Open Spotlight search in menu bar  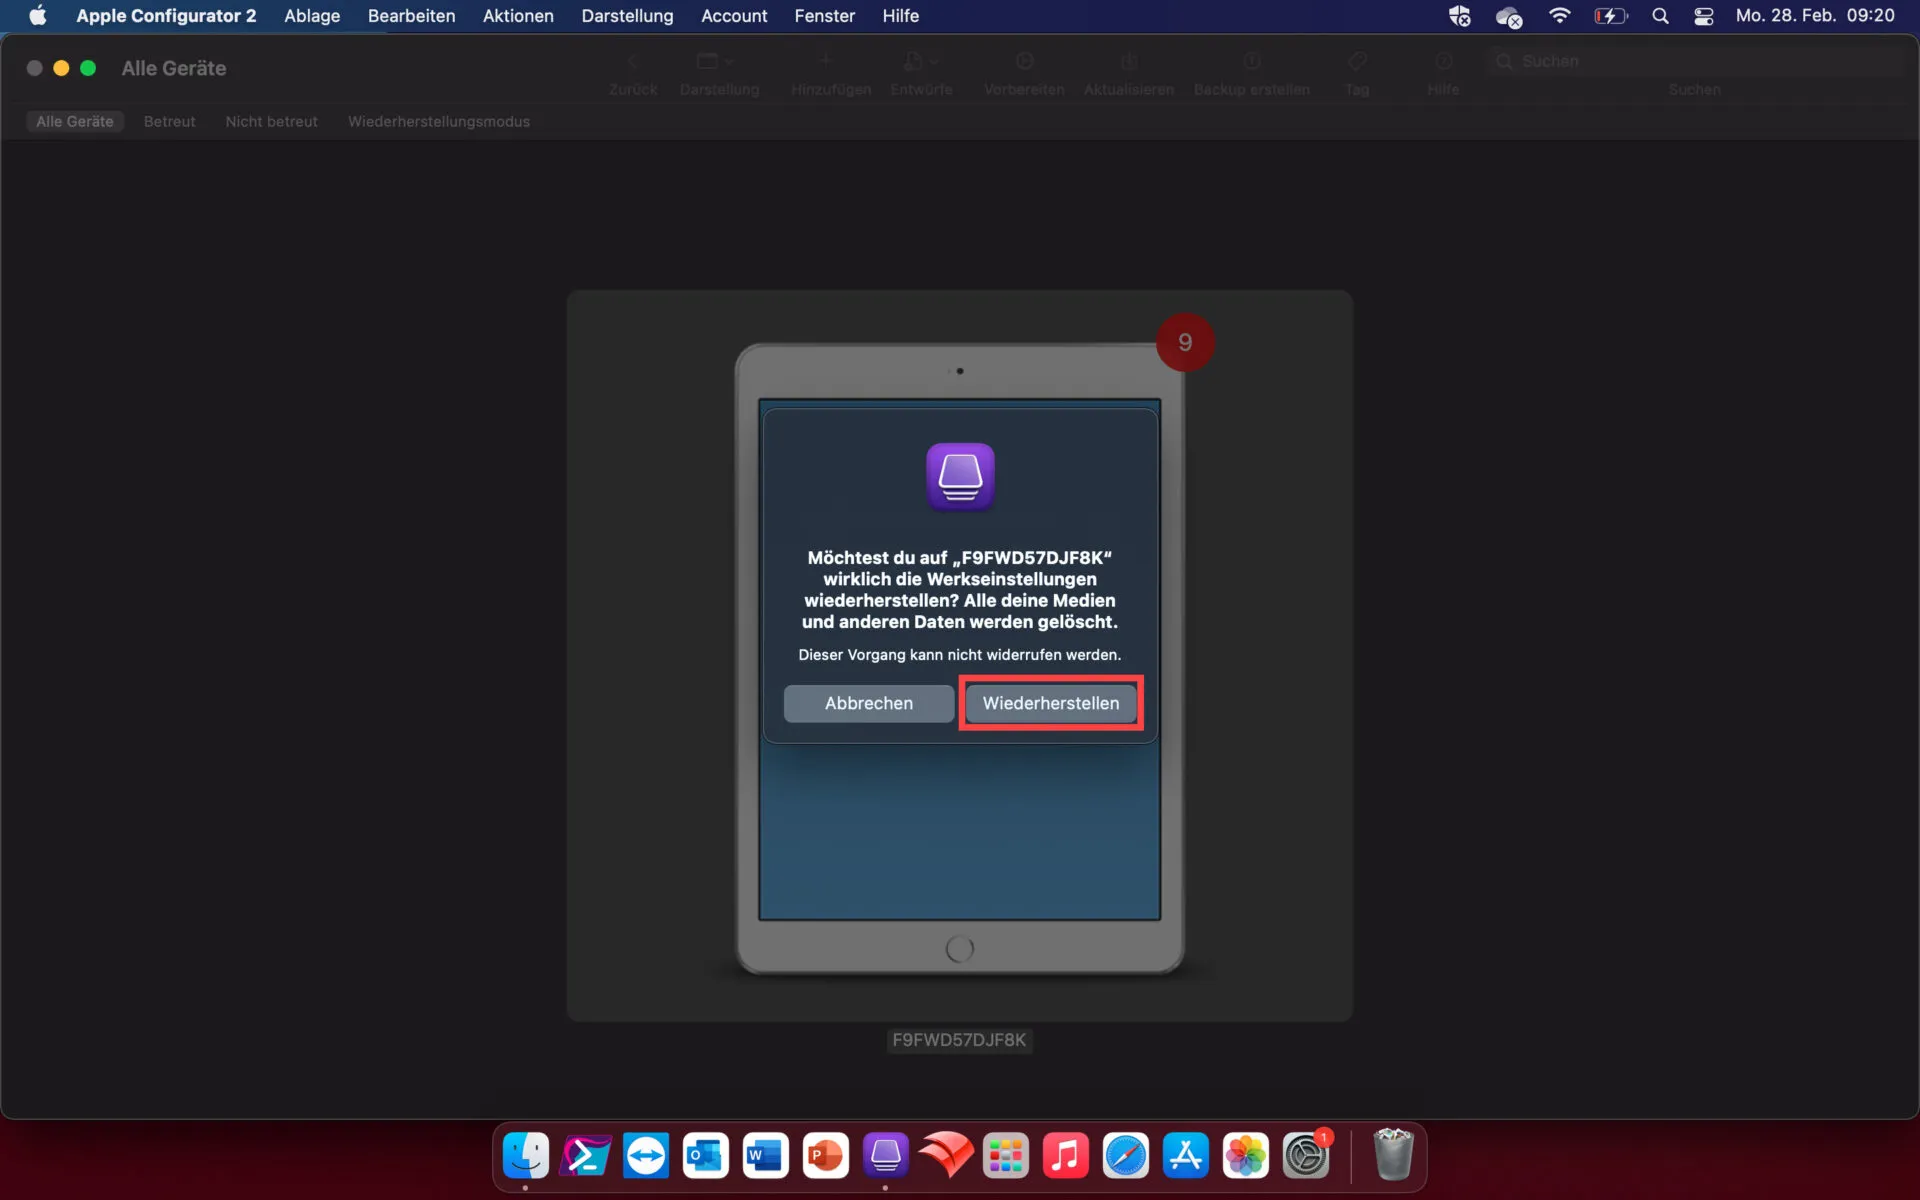point(1660,16)
